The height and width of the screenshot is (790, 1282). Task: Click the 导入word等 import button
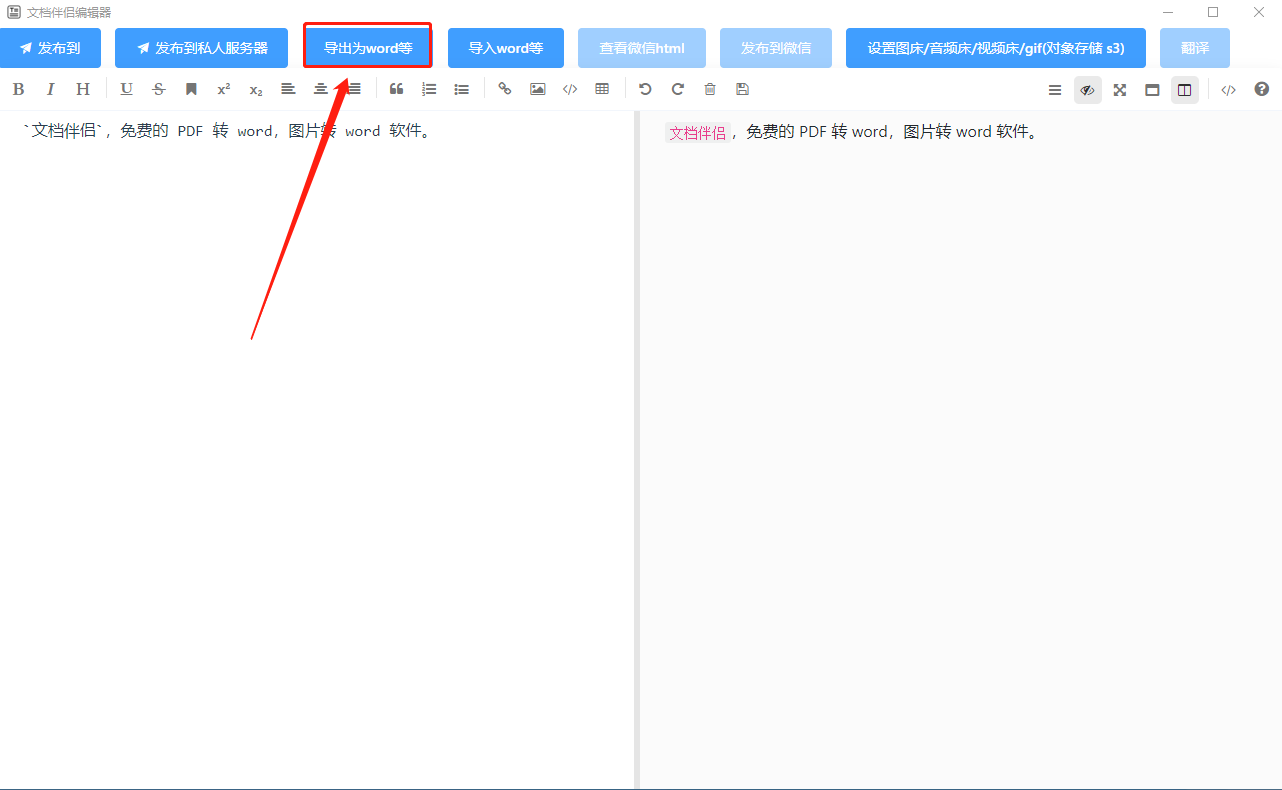pyautogui.click(x=506, y=48)
